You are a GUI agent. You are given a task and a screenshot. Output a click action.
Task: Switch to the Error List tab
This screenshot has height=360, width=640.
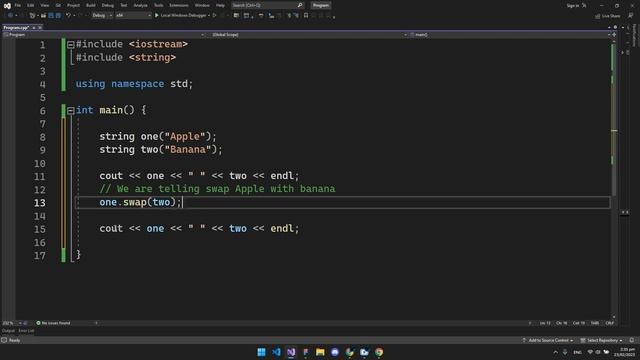[26, 331]
